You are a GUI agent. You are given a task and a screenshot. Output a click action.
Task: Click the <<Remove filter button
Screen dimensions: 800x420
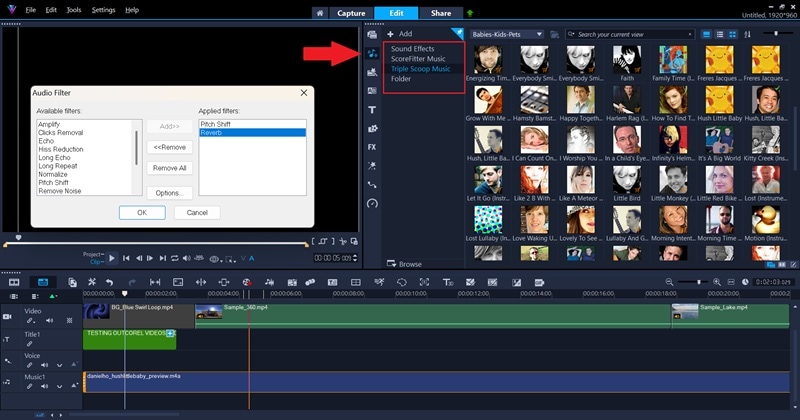pos(169,147)
